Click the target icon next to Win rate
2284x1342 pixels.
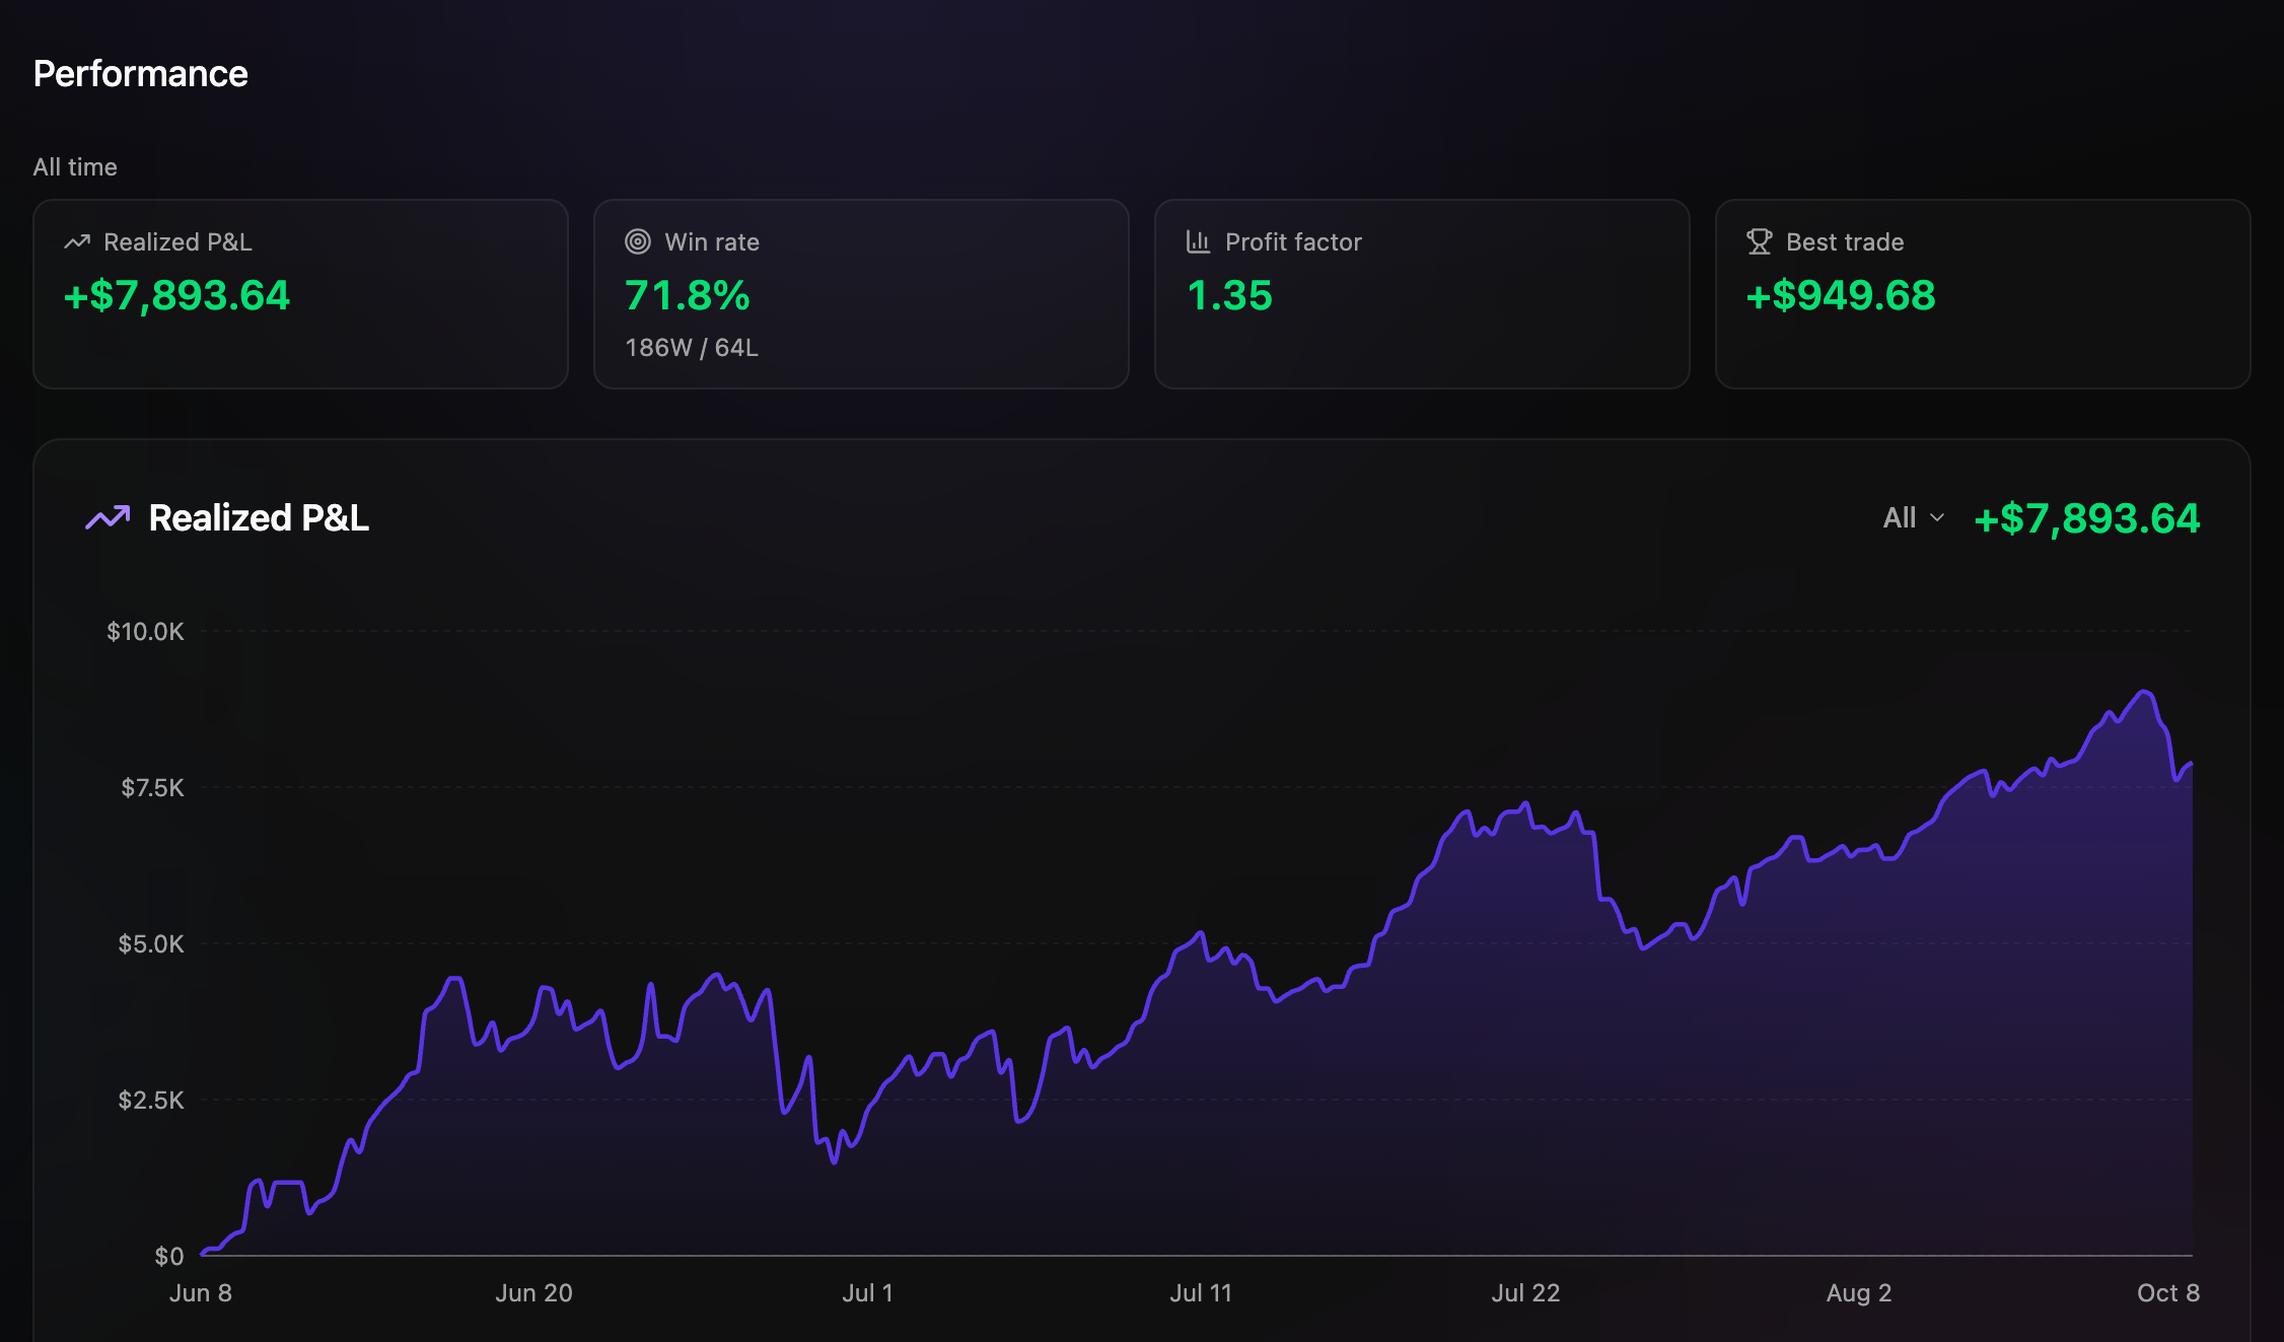638,242
